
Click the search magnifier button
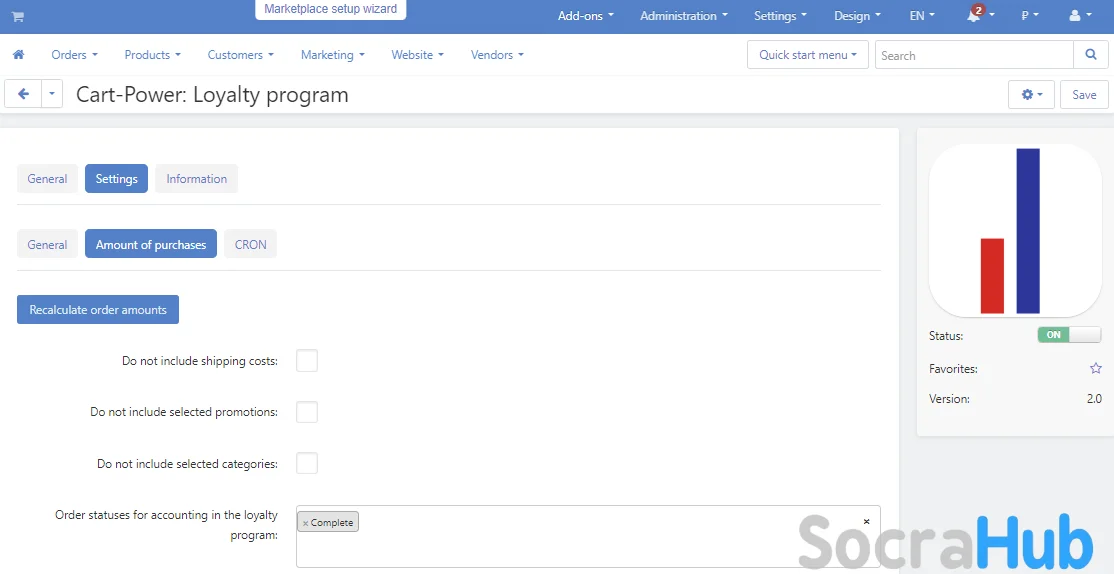point(1091,55)
